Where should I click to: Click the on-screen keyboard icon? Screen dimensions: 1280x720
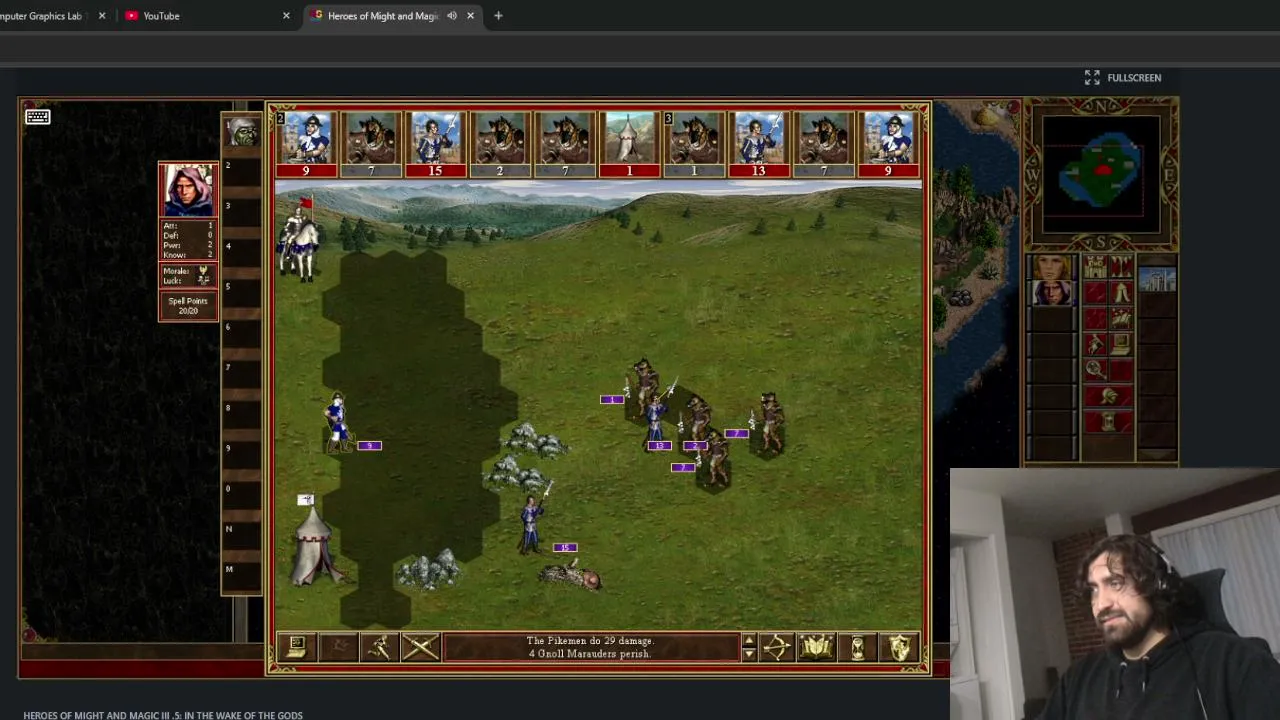pyautogui.click(x=38, y=117)
